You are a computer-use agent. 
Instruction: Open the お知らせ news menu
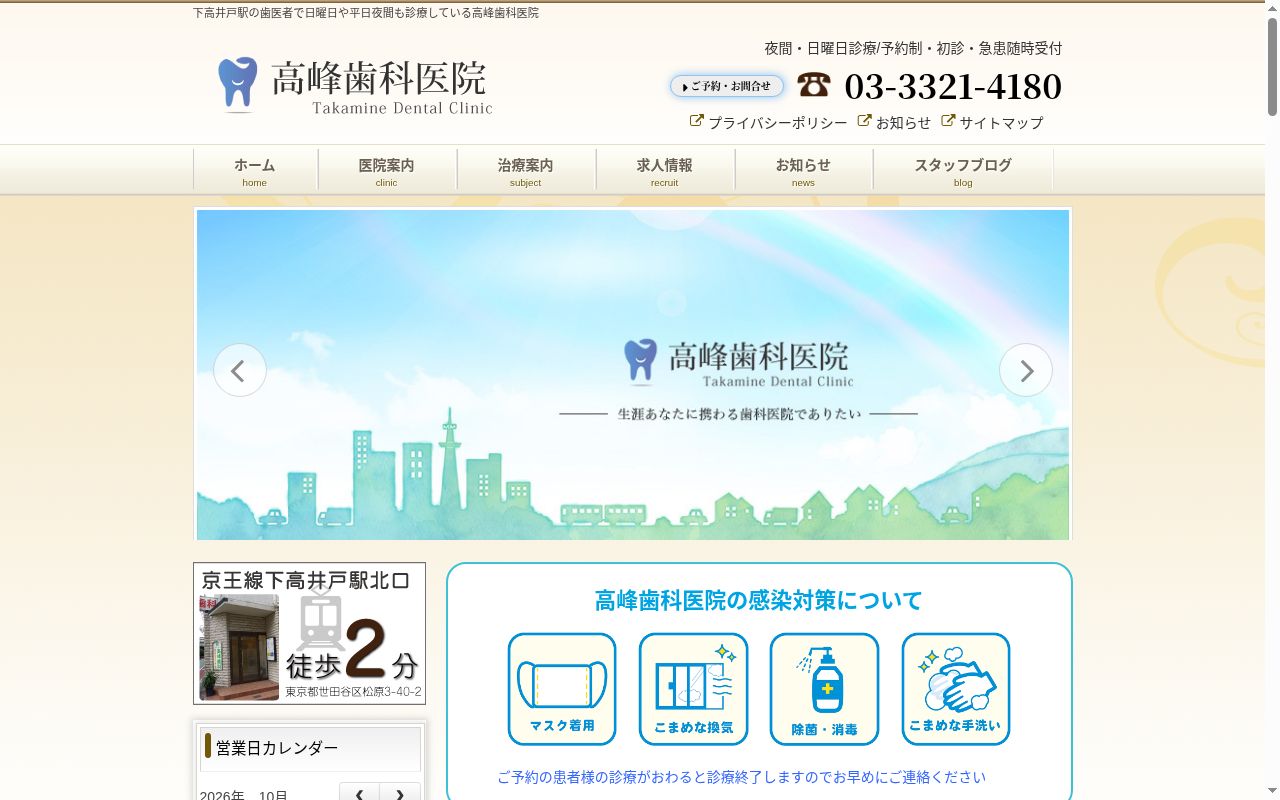click(803, 170)
